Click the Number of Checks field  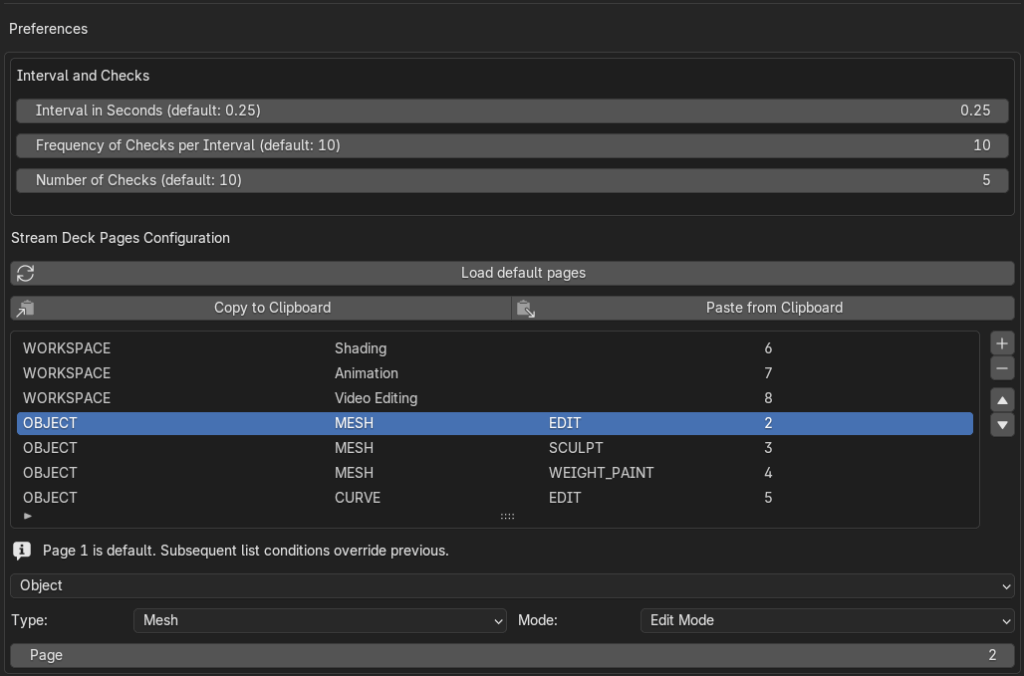tap(512, 180)
